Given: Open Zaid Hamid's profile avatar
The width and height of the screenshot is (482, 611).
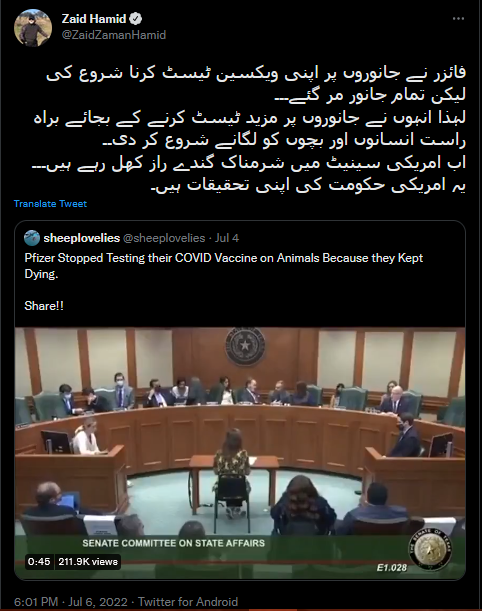Looking at the screenshot, I should coord(33,28).
